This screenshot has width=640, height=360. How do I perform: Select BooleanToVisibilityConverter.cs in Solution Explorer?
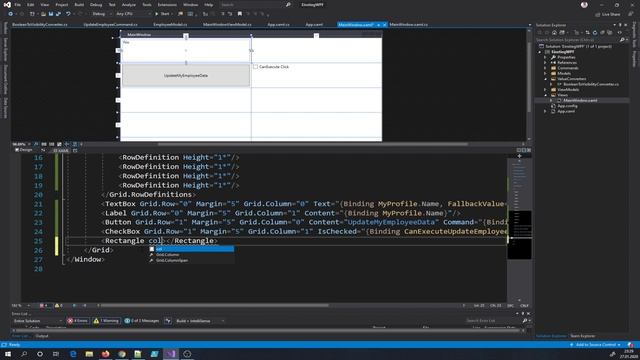pyautogui.click(x=591, y=84)
